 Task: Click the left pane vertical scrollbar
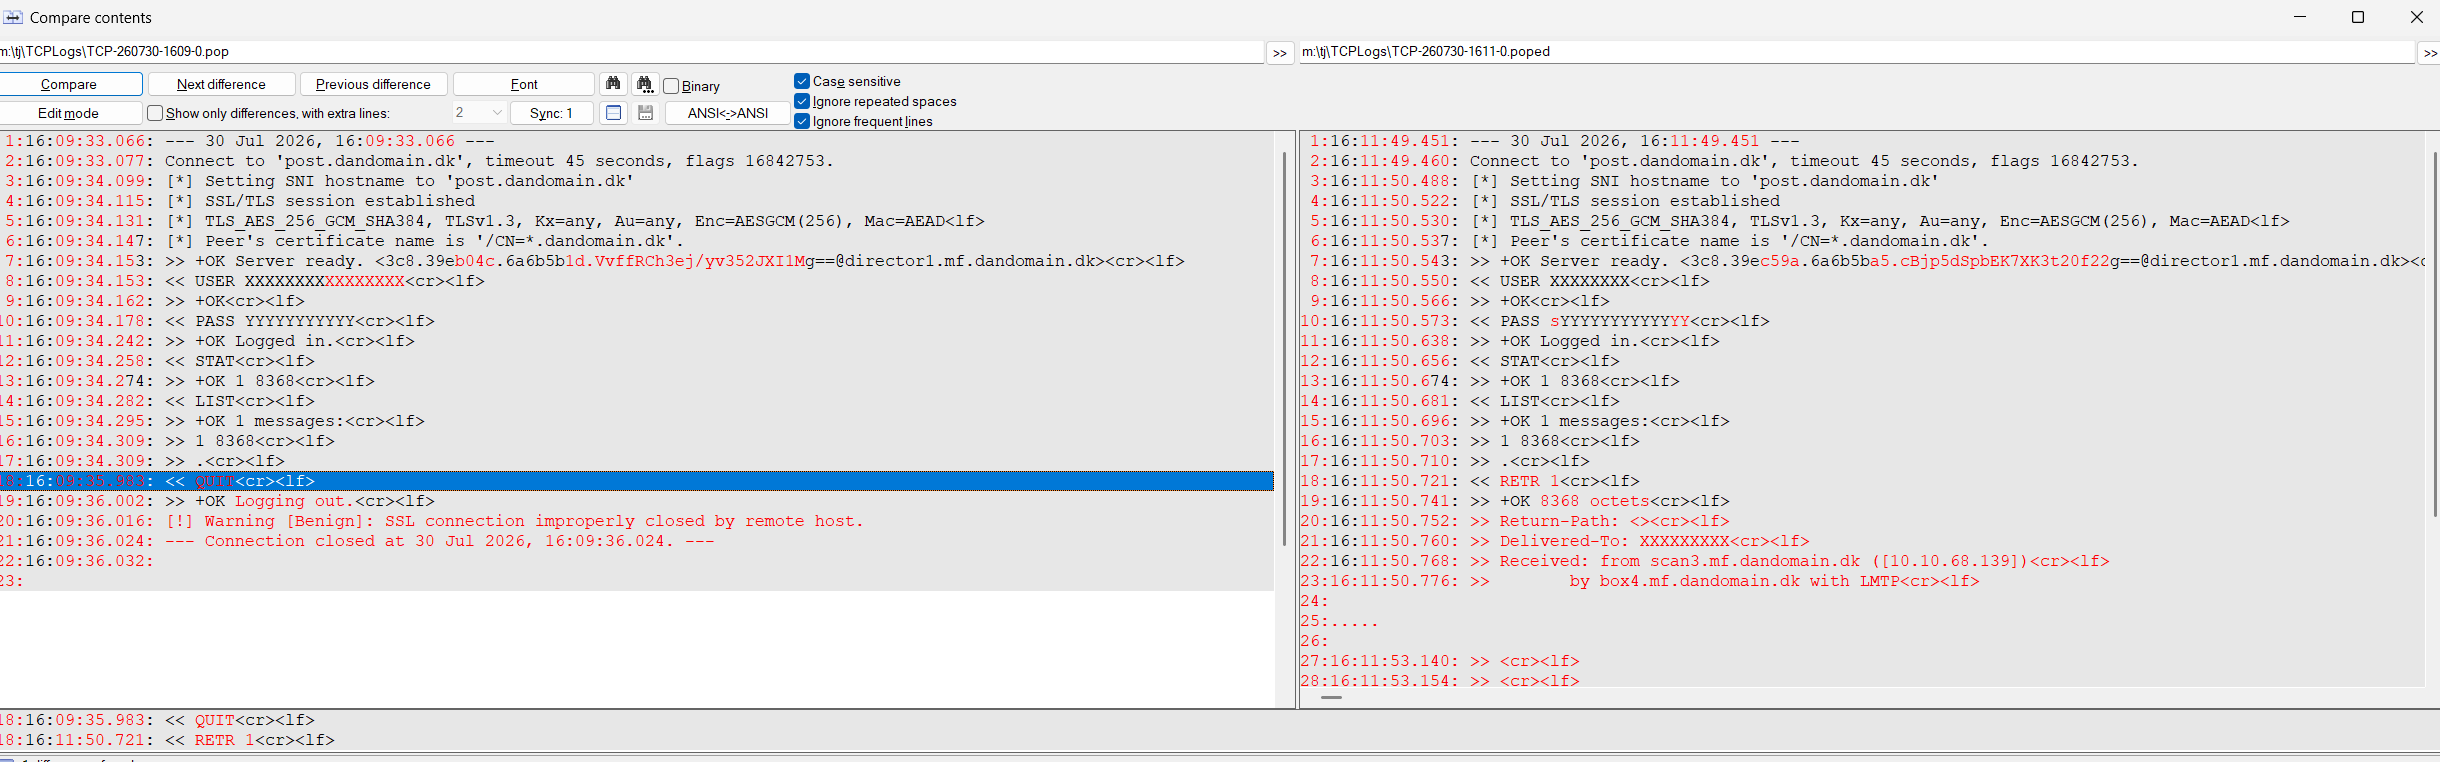tap(1284, 348)
